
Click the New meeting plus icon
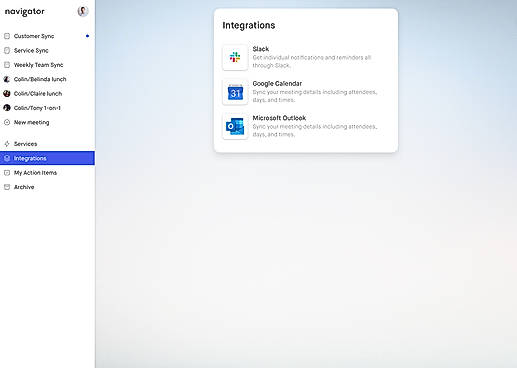click(x=7, y=122)
